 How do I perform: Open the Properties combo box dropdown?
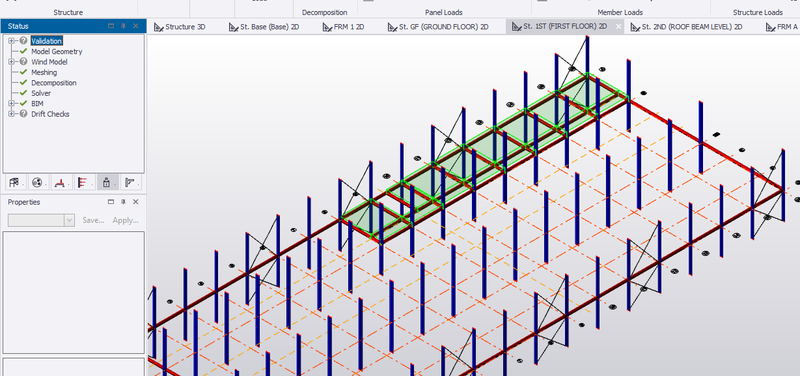coord(70,220)
